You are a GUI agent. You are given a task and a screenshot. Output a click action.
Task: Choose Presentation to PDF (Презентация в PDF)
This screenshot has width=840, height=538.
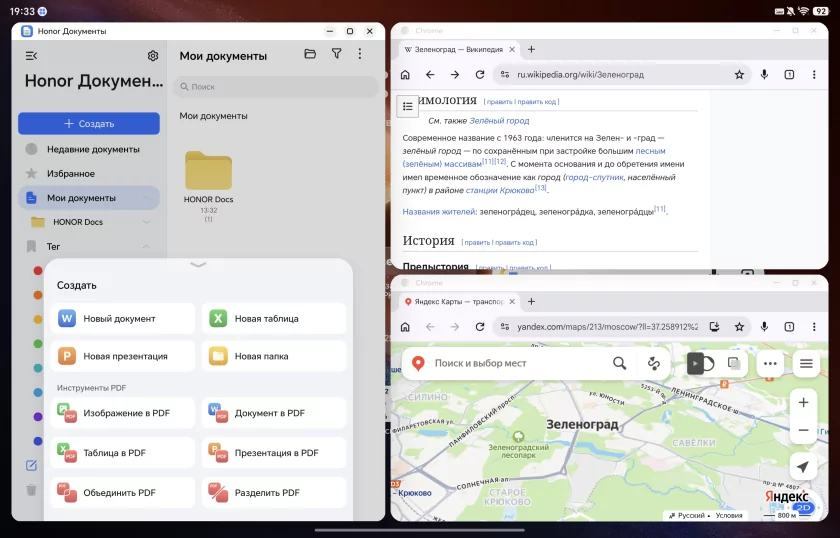tap(274, 453)
